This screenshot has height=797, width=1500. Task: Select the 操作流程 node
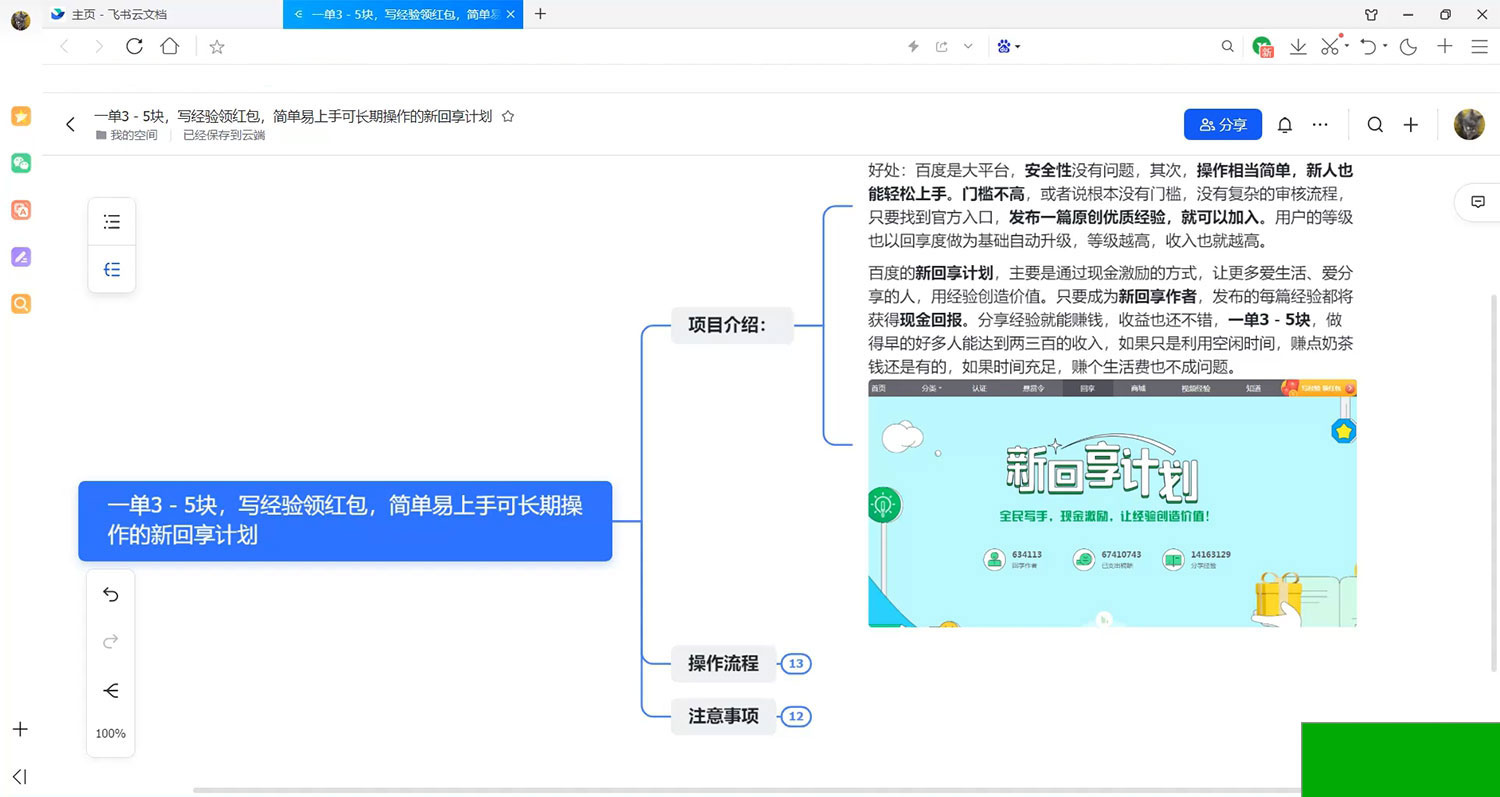[724, 663]
